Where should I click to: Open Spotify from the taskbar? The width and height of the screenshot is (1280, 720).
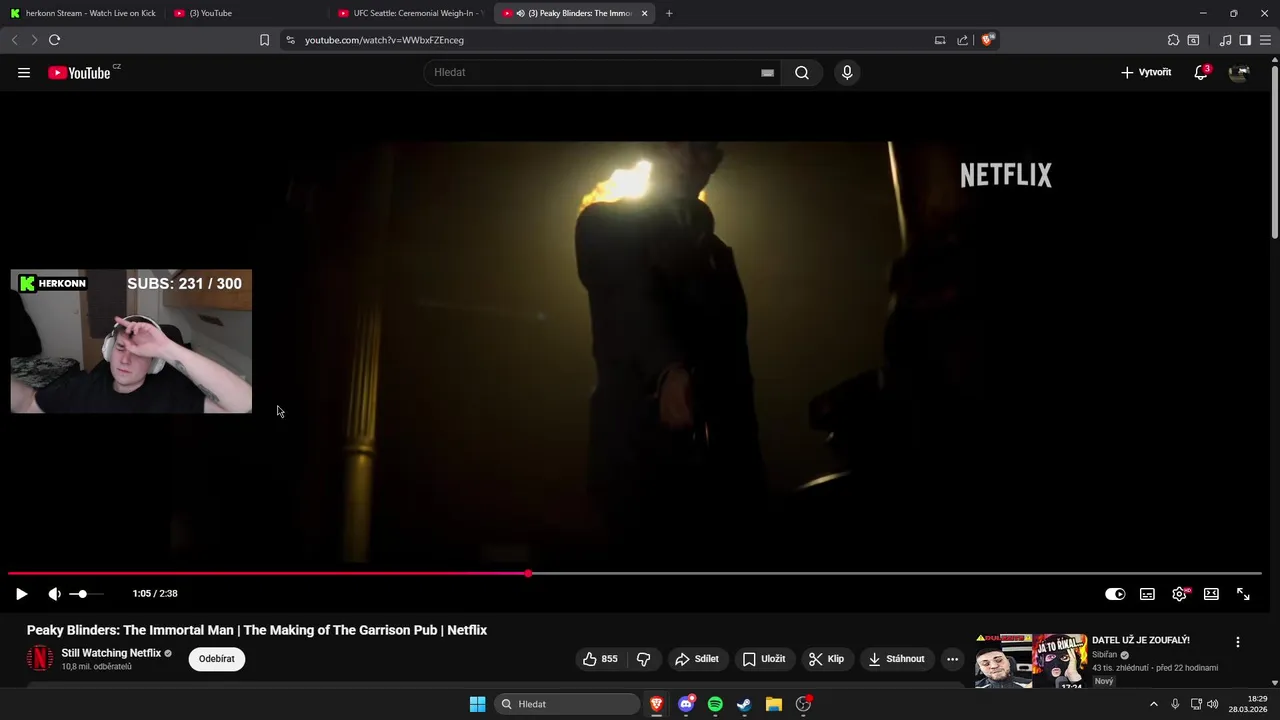[x=715, y=704]
